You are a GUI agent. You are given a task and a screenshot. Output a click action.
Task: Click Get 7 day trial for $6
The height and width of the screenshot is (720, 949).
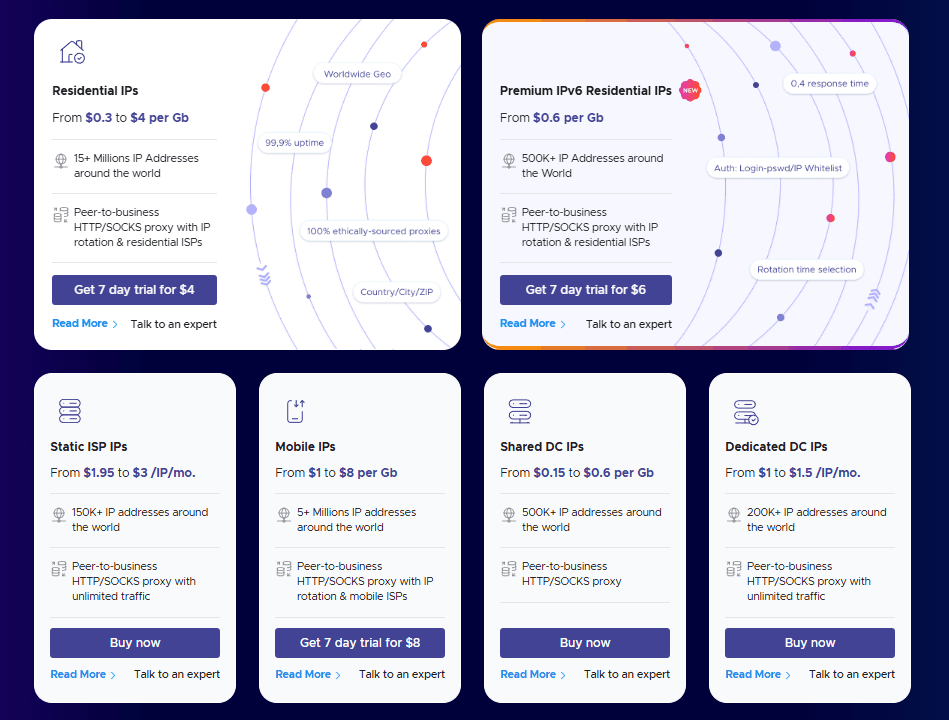[x=585, y=289]
